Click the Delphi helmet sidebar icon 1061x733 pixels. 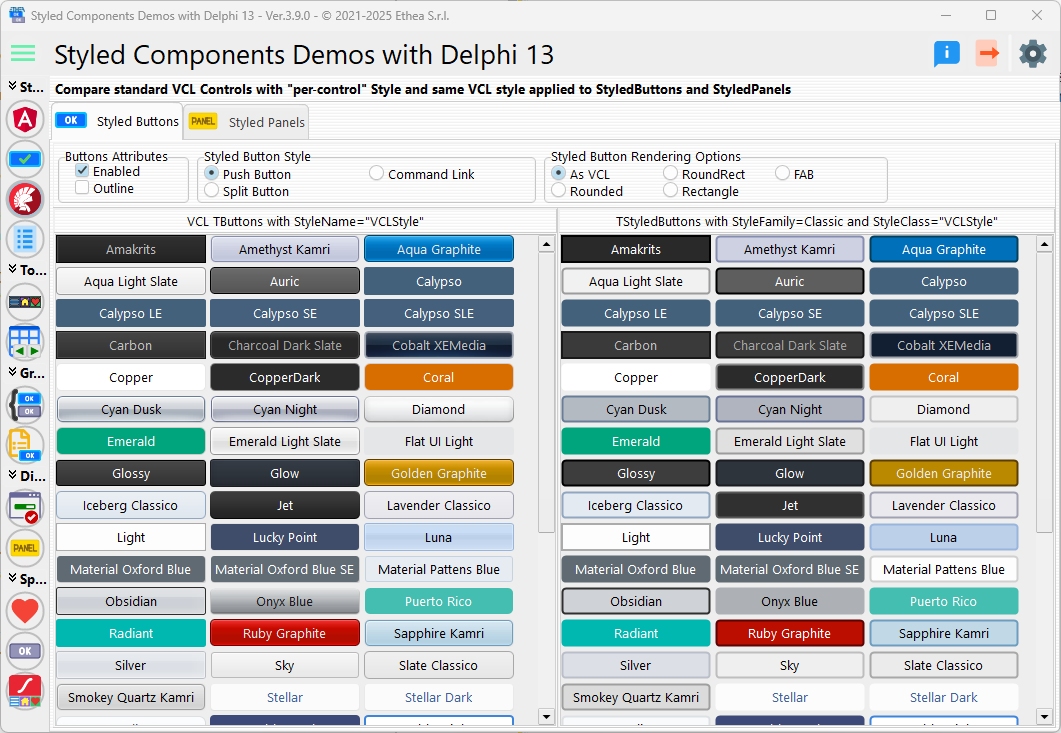tap(25, 199)
